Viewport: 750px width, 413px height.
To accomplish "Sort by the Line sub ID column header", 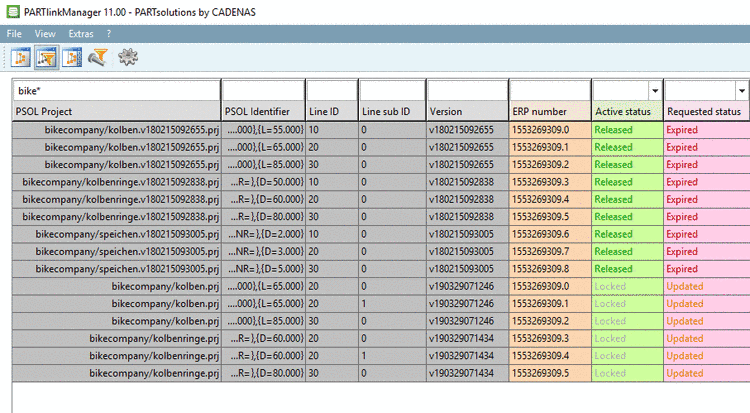I will pyautogui.click(x=392, y=112).
